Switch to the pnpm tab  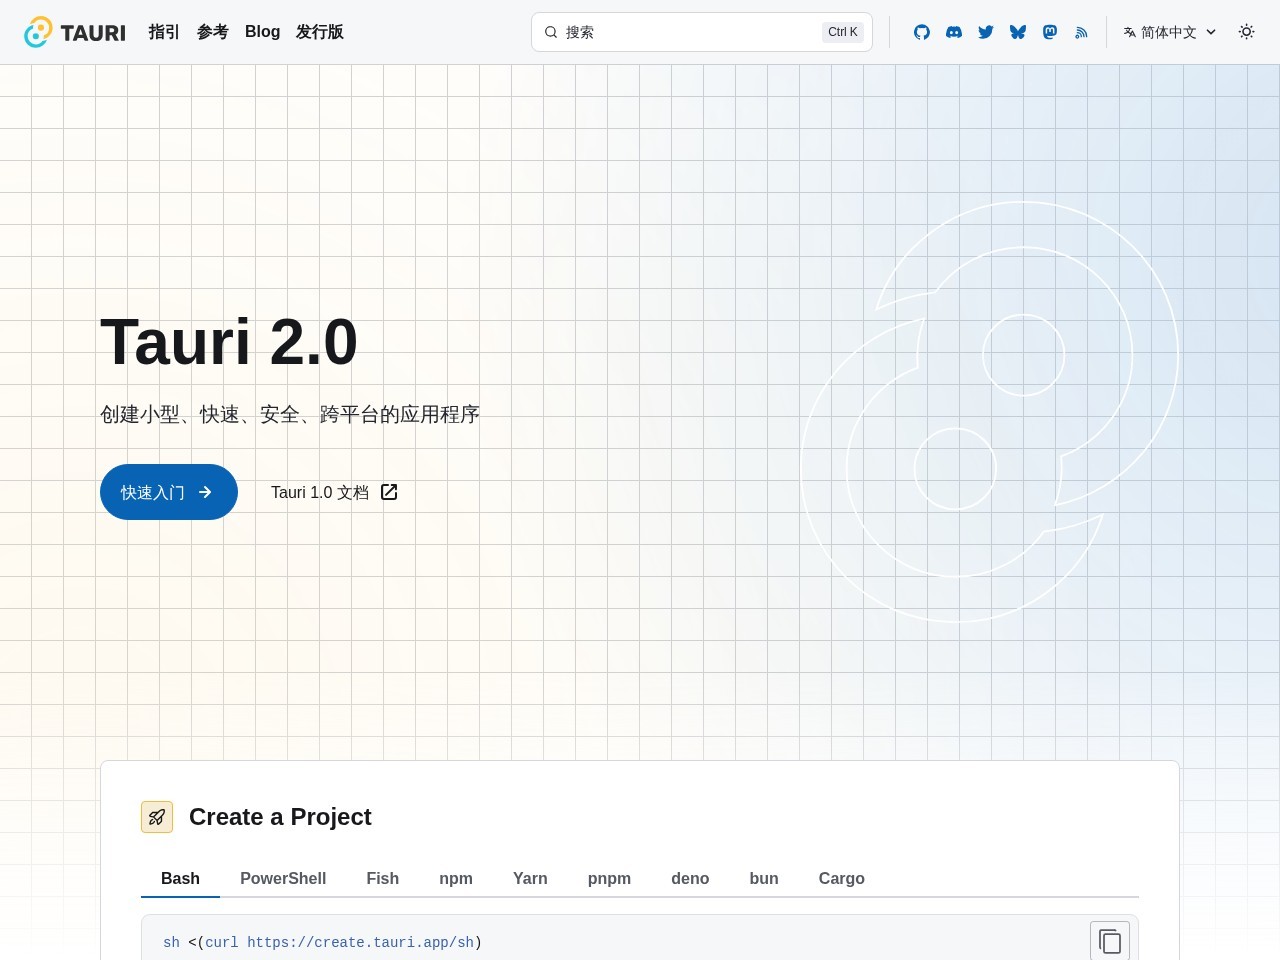(609, 878)
